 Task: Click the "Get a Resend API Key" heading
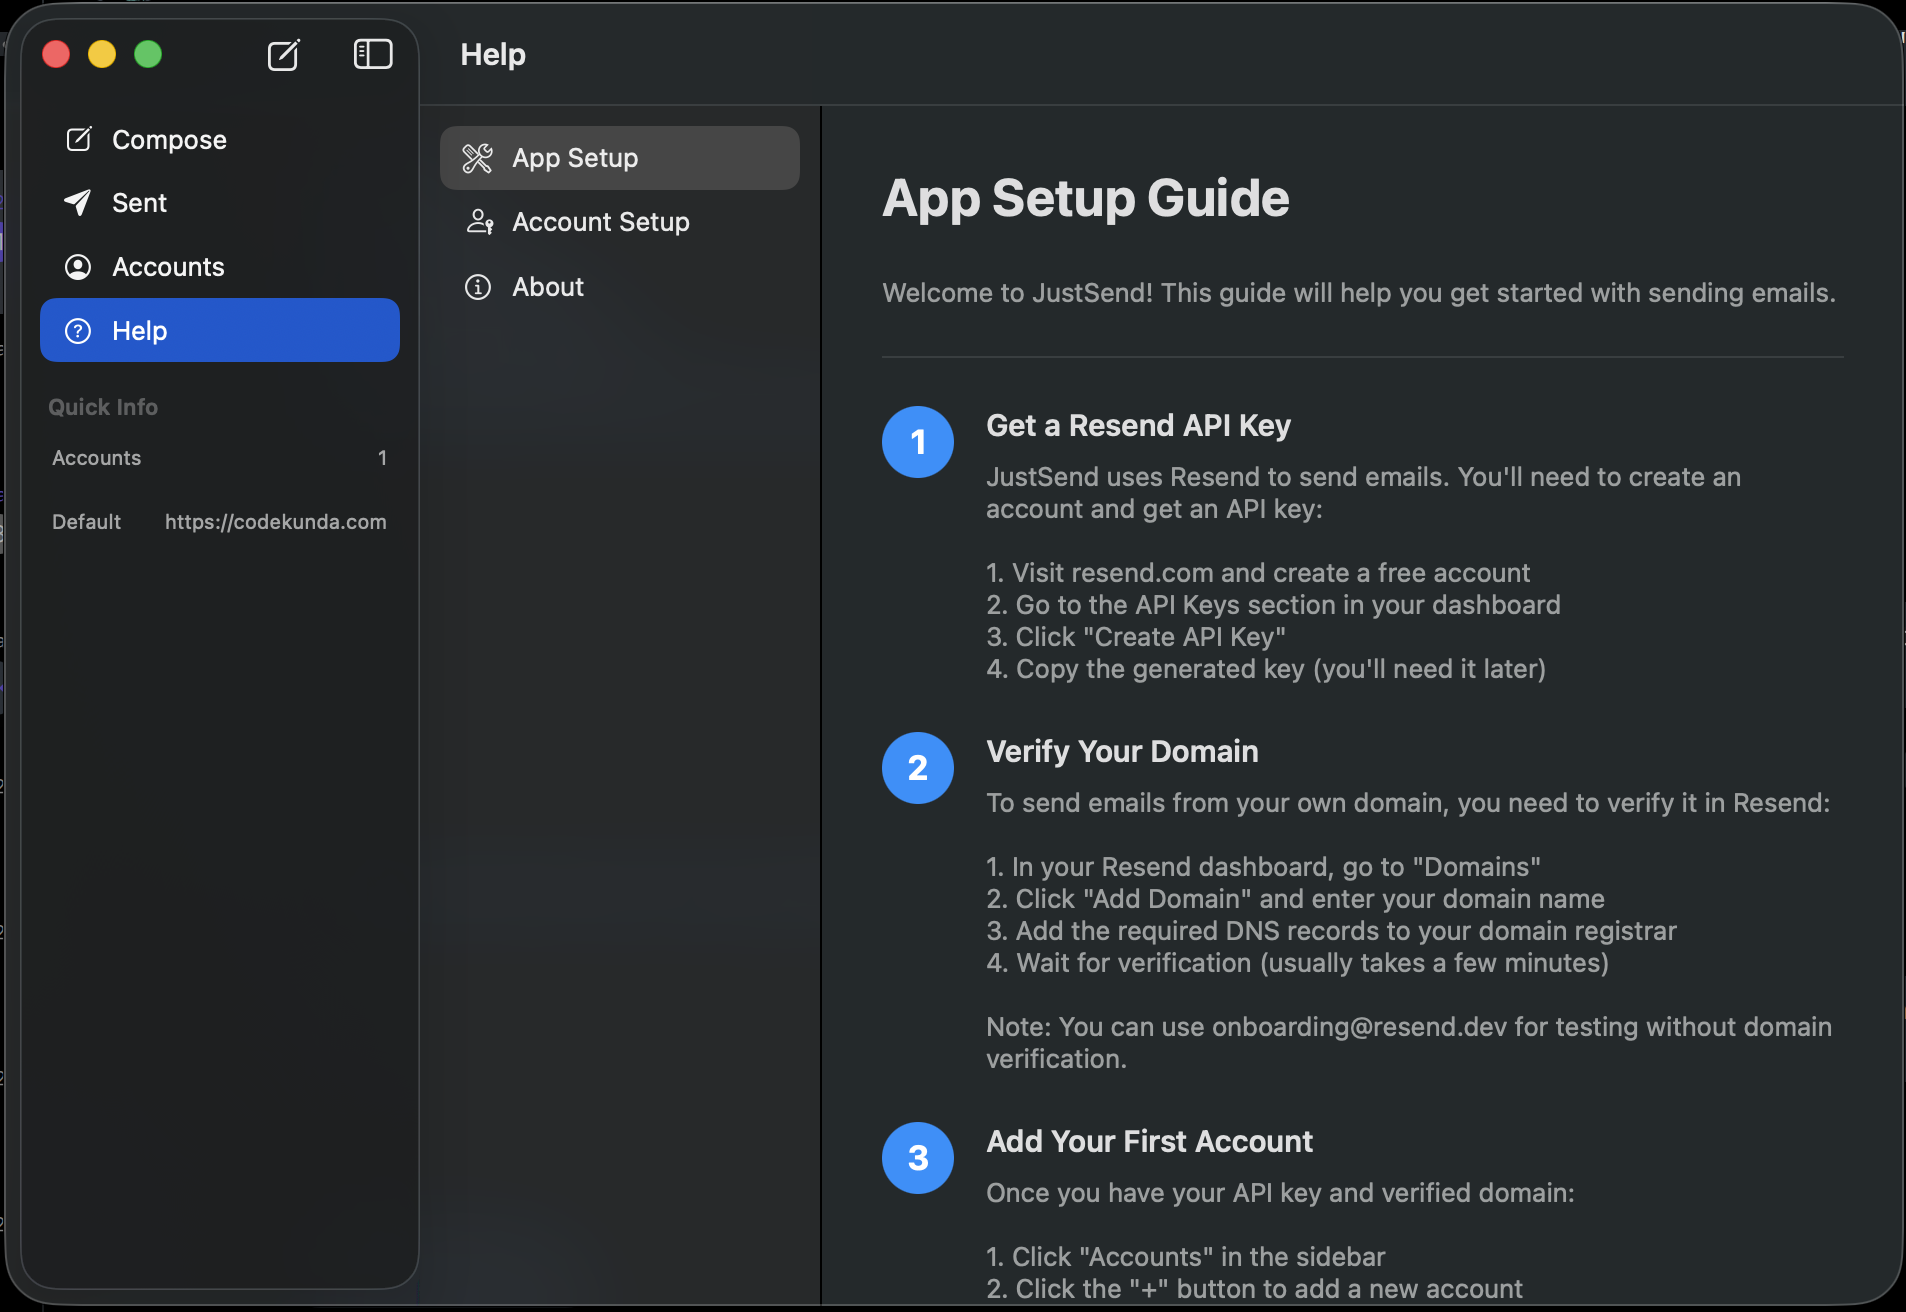point(1138,426)
